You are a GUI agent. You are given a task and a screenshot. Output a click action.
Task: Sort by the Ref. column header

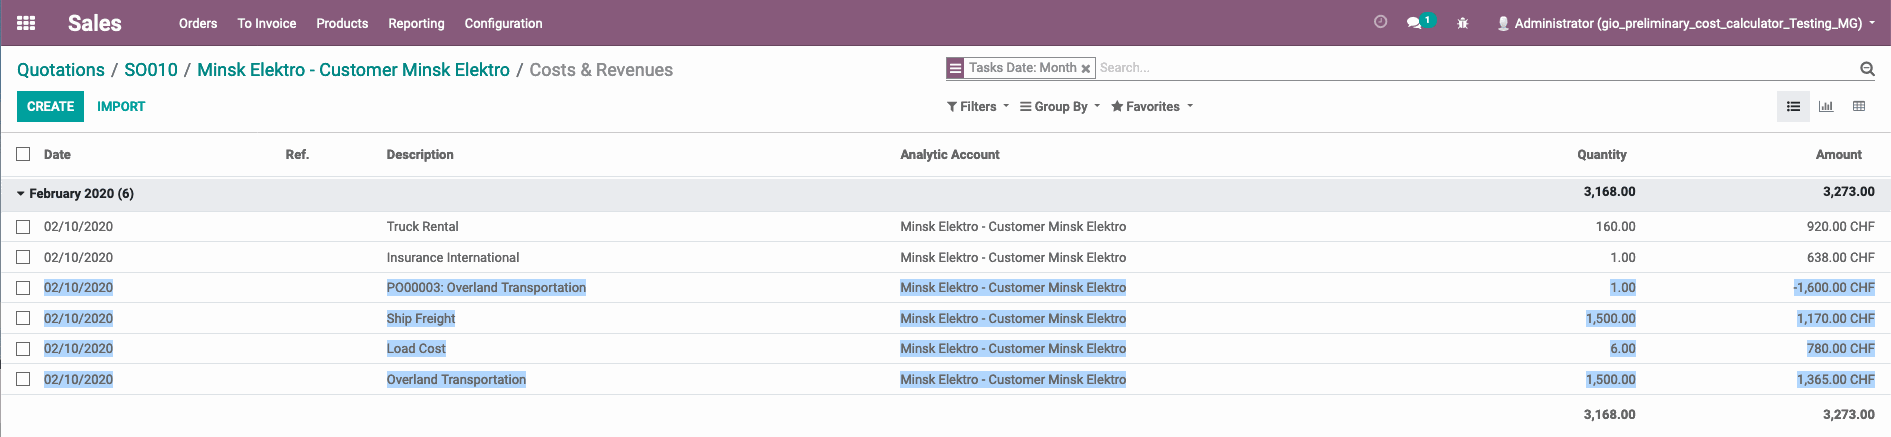[x=297, y=154]
